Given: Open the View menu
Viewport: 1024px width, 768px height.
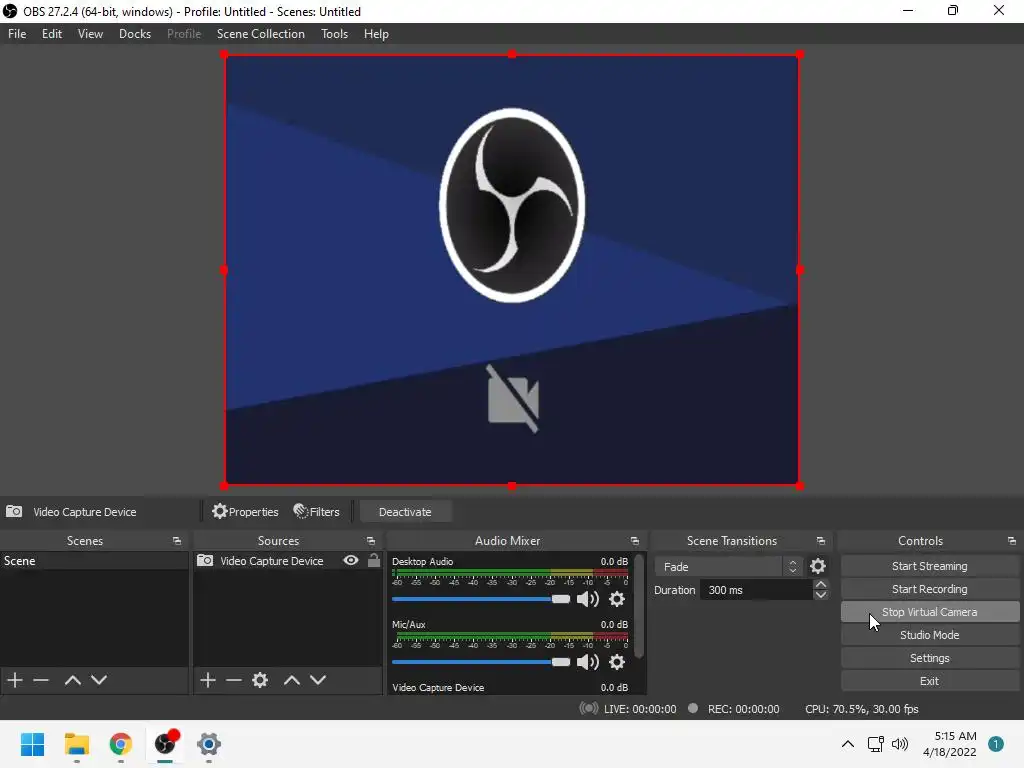Looking at the screenshot, I should point(90,34).
